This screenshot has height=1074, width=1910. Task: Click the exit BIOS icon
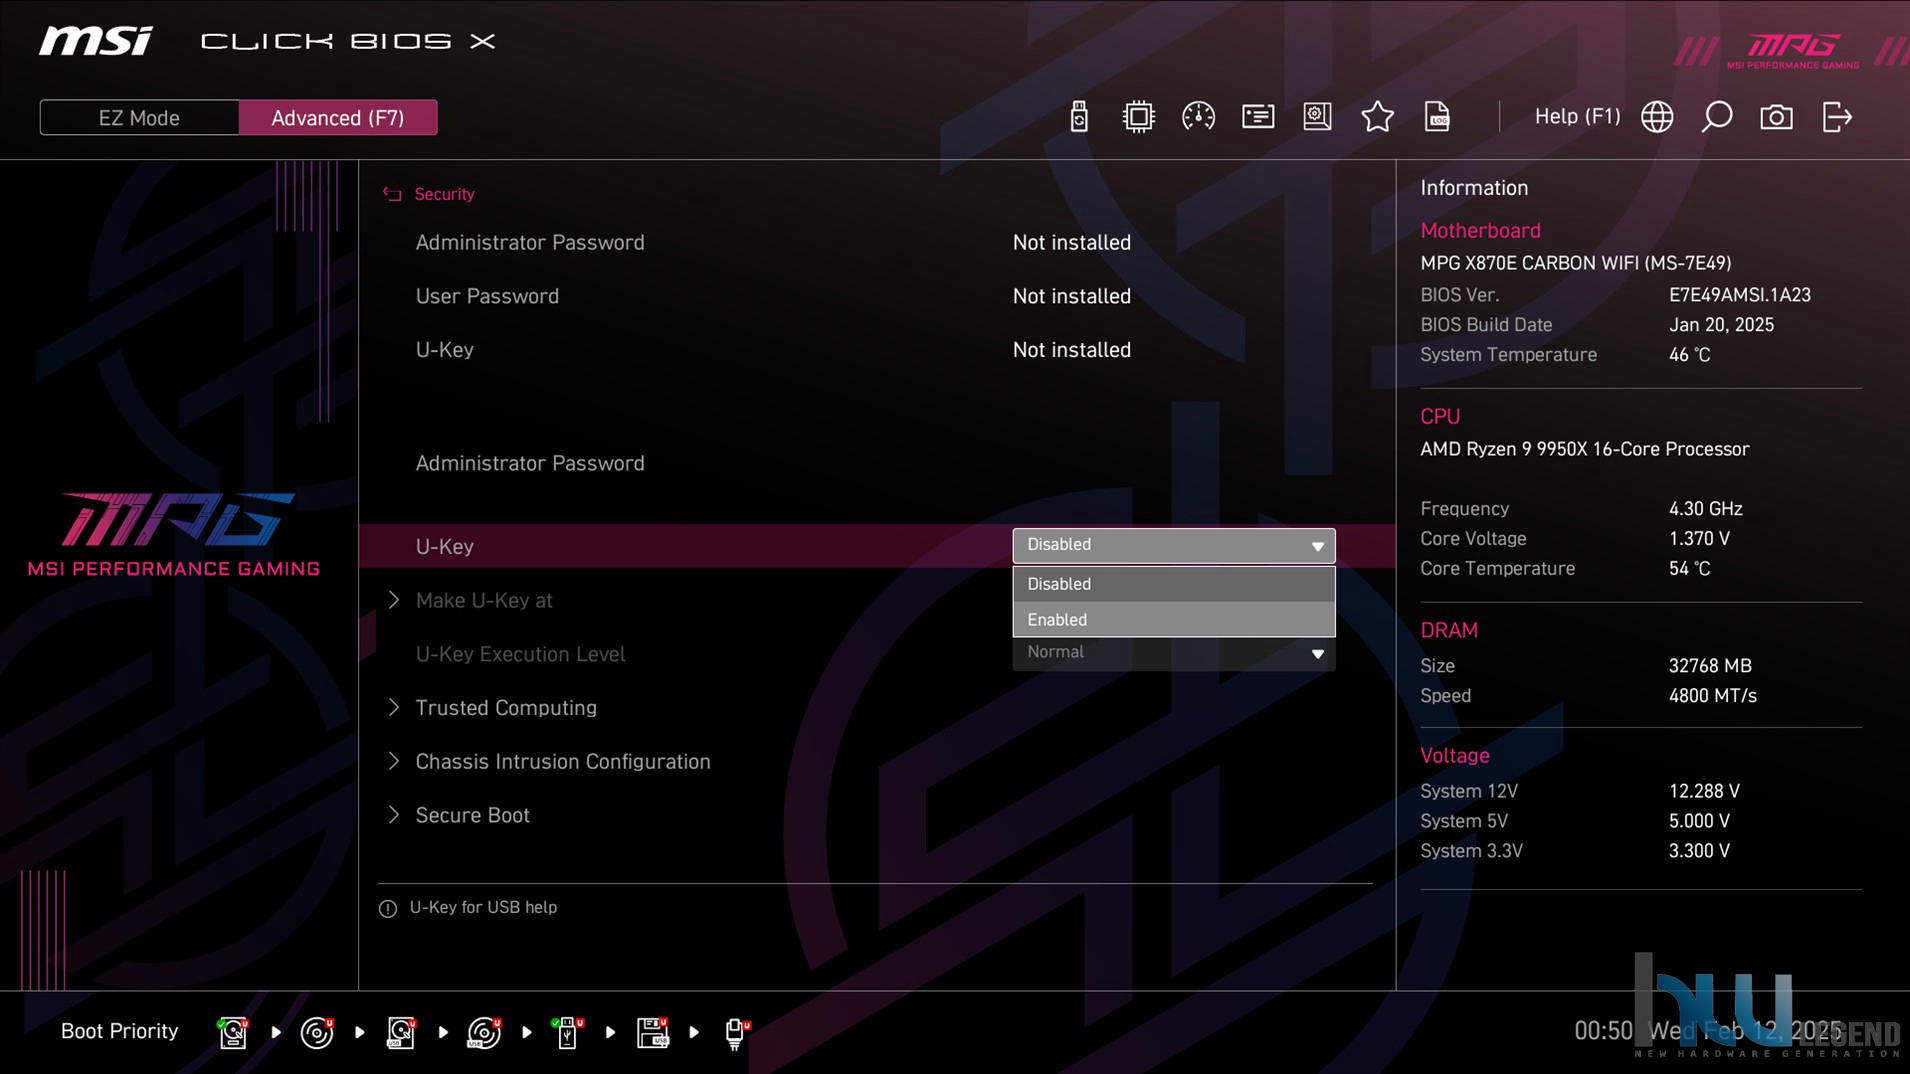pos(1837,117)
